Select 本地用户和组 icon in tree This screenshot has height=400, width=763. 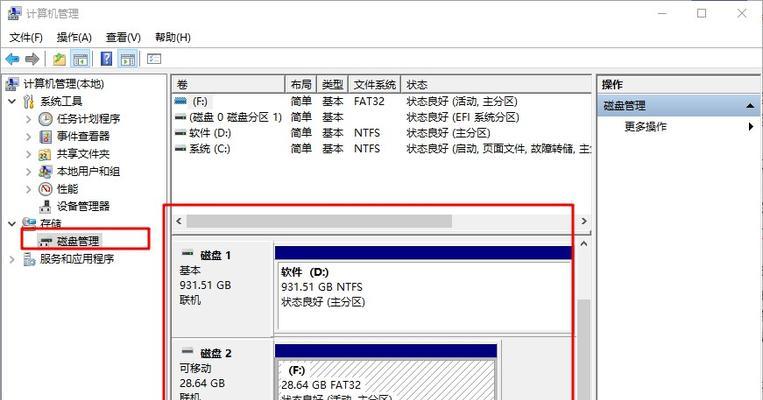(45, 171)
